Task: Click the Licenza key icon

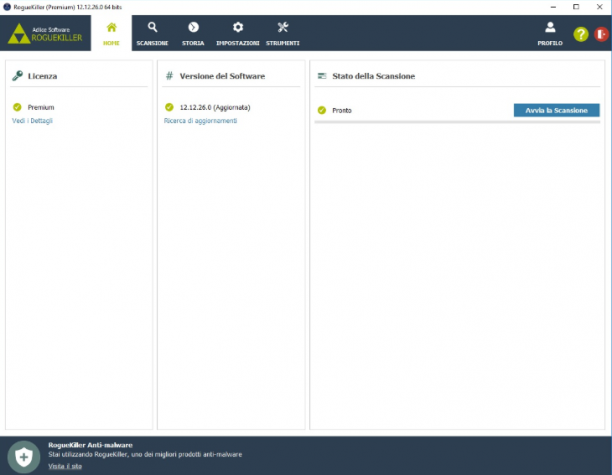Action: (x=17, y=76)
